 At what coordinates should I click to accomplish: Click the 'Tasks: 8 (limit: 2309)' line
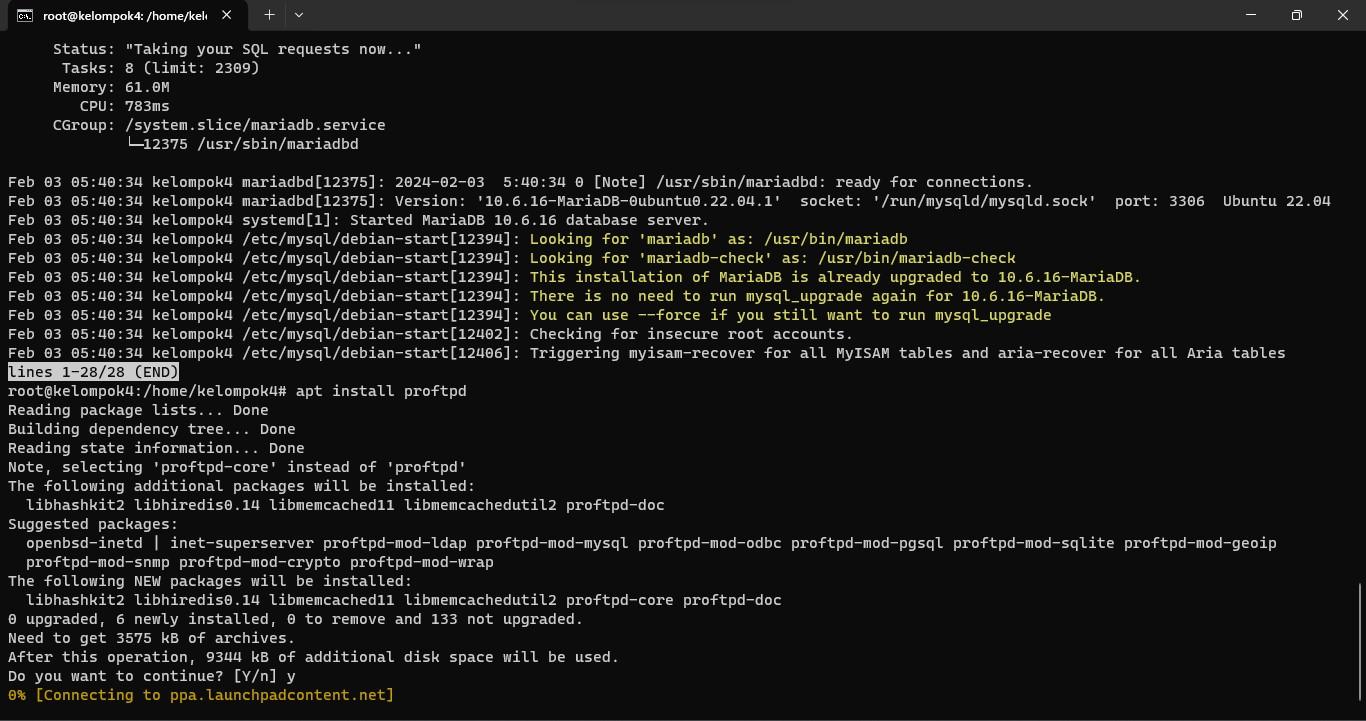coord(161,68)
